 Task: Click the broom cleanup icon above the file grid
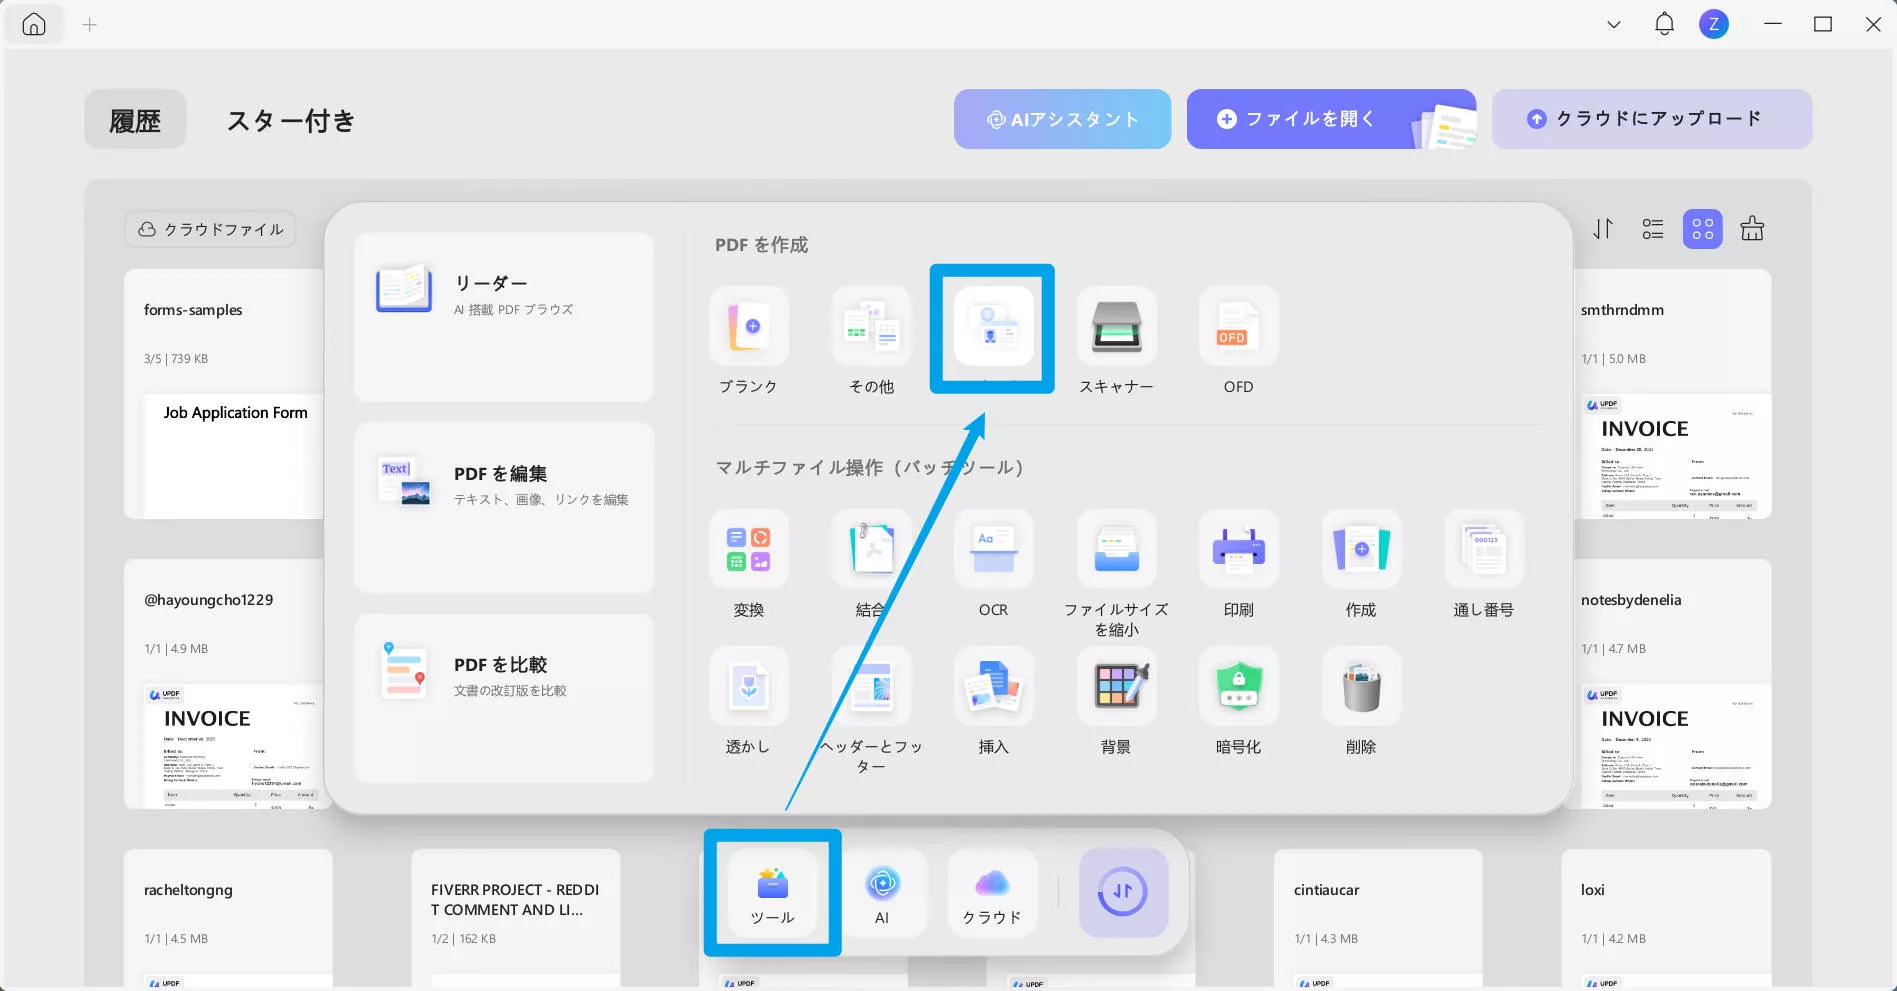point(1753,229)
